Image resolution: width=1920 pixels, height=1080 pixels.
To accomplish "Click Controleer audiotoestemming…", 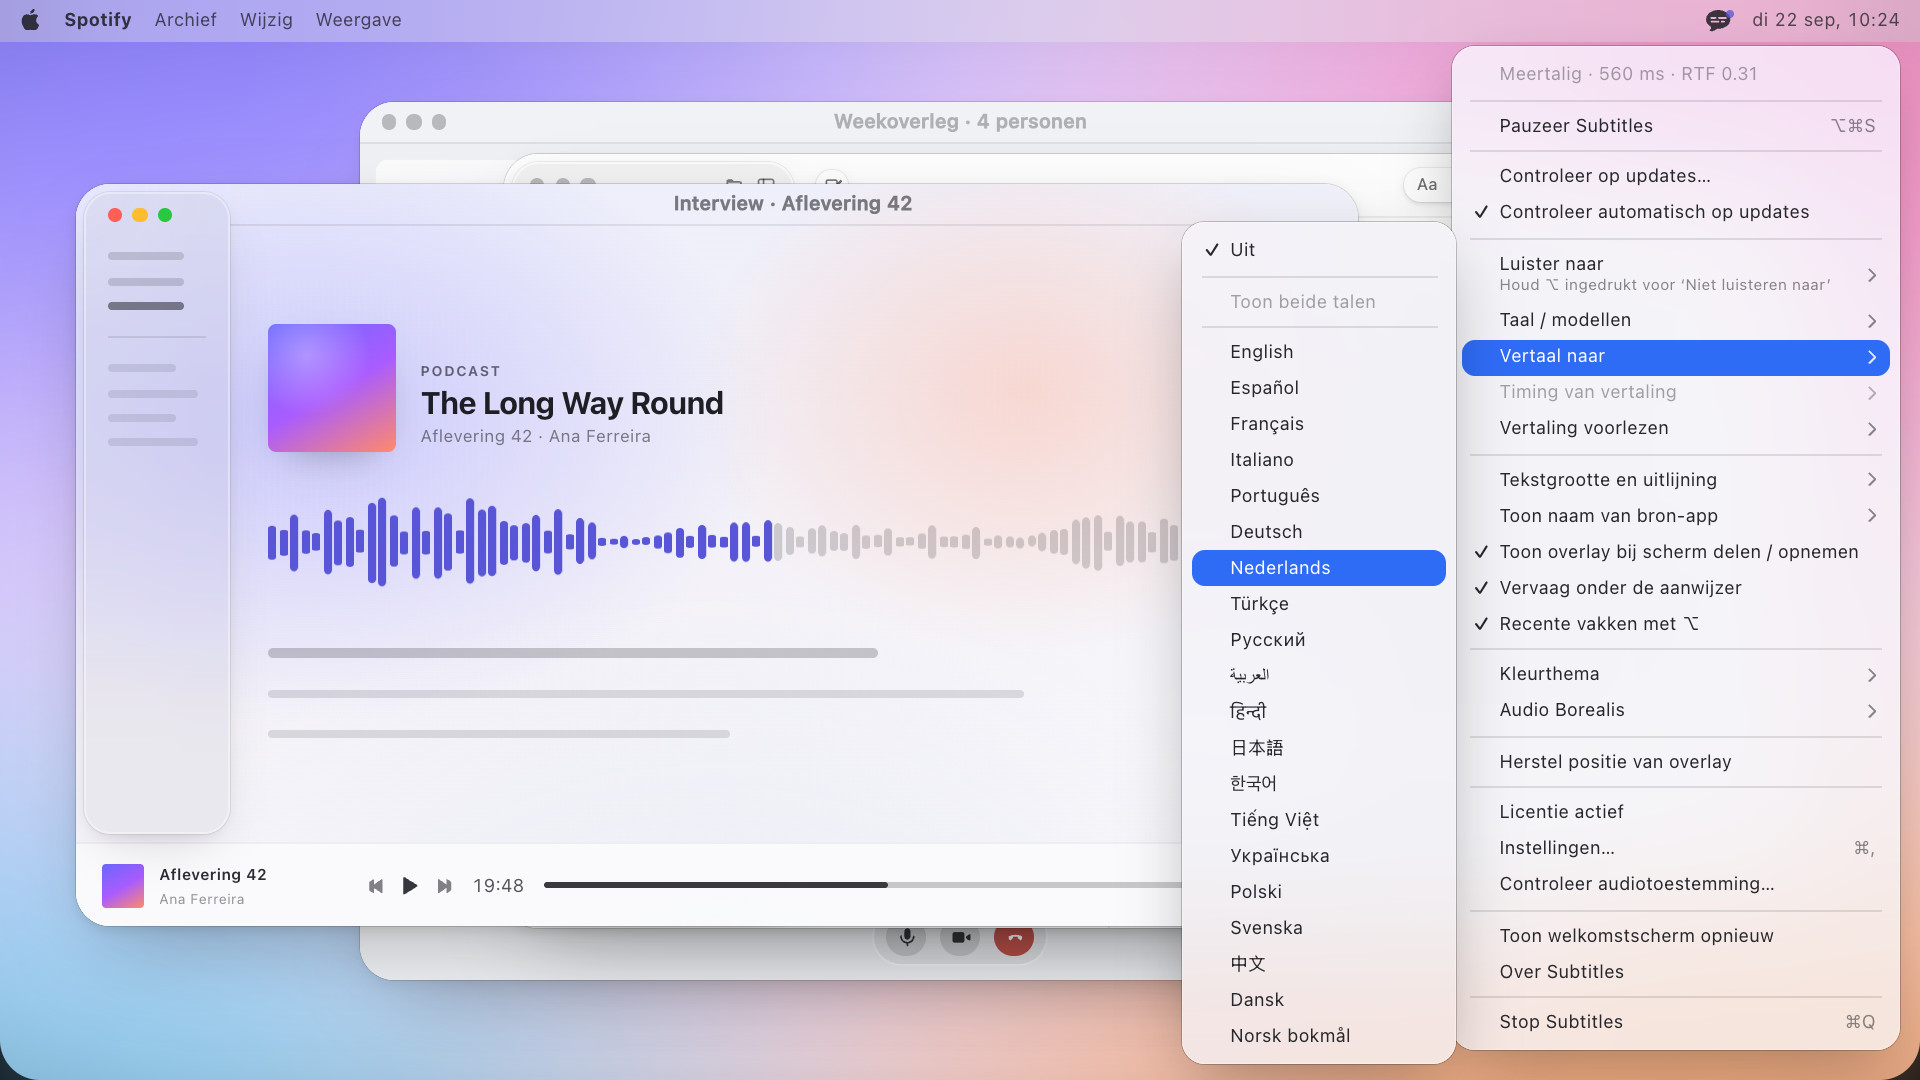I will coord(1676,884).
